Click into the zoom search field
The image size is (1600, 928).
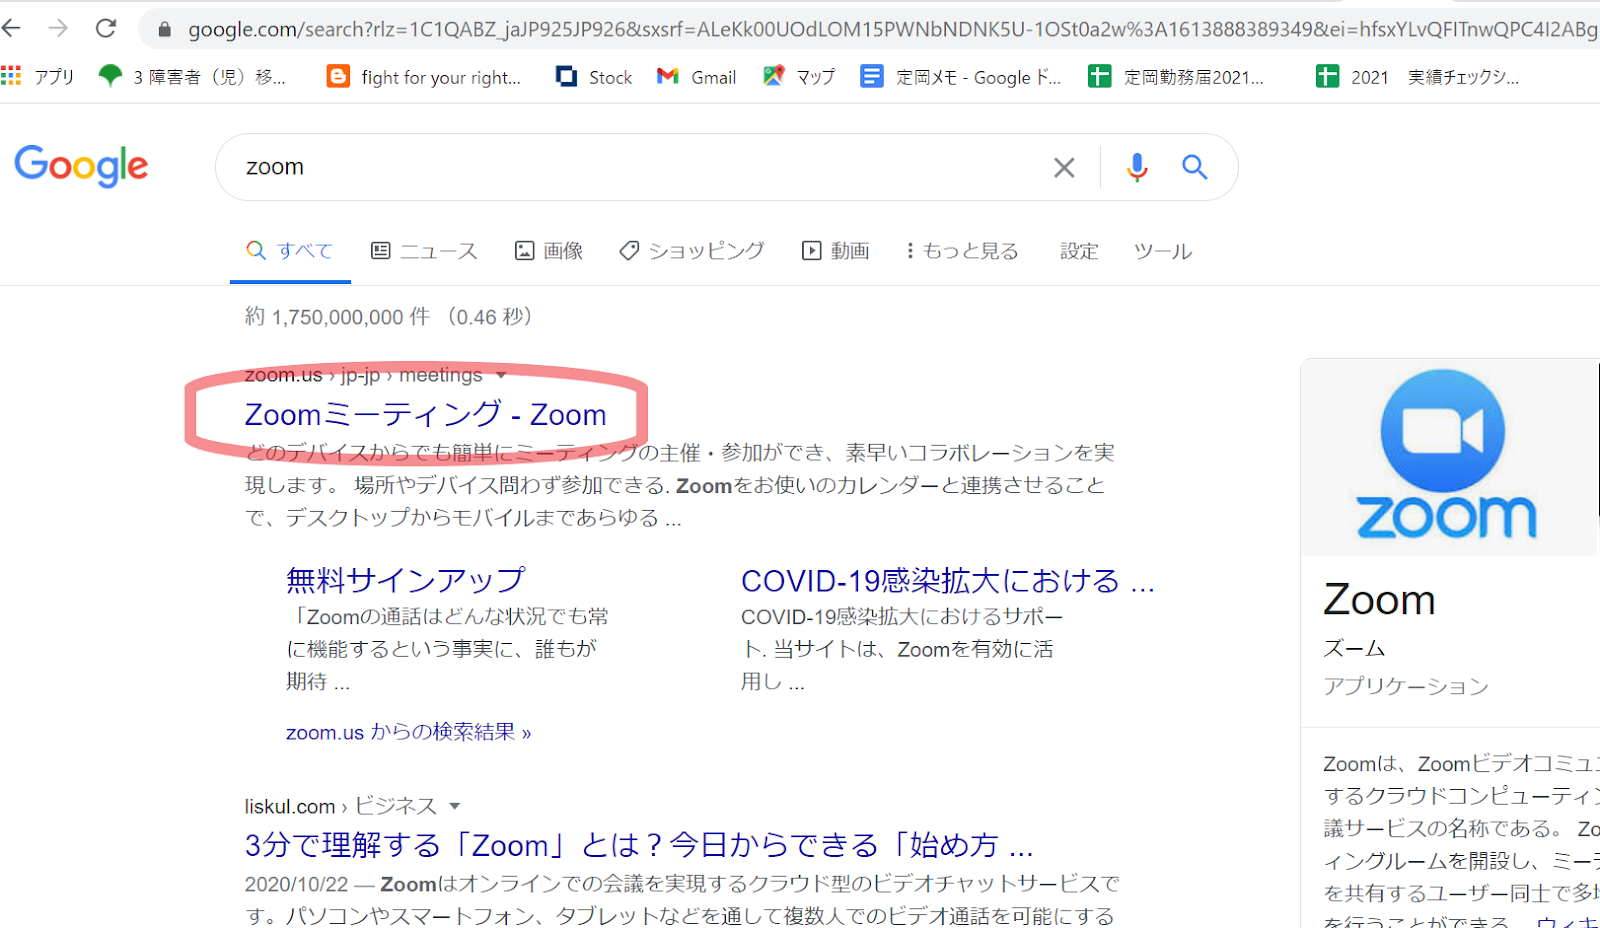tap(640, 167)
